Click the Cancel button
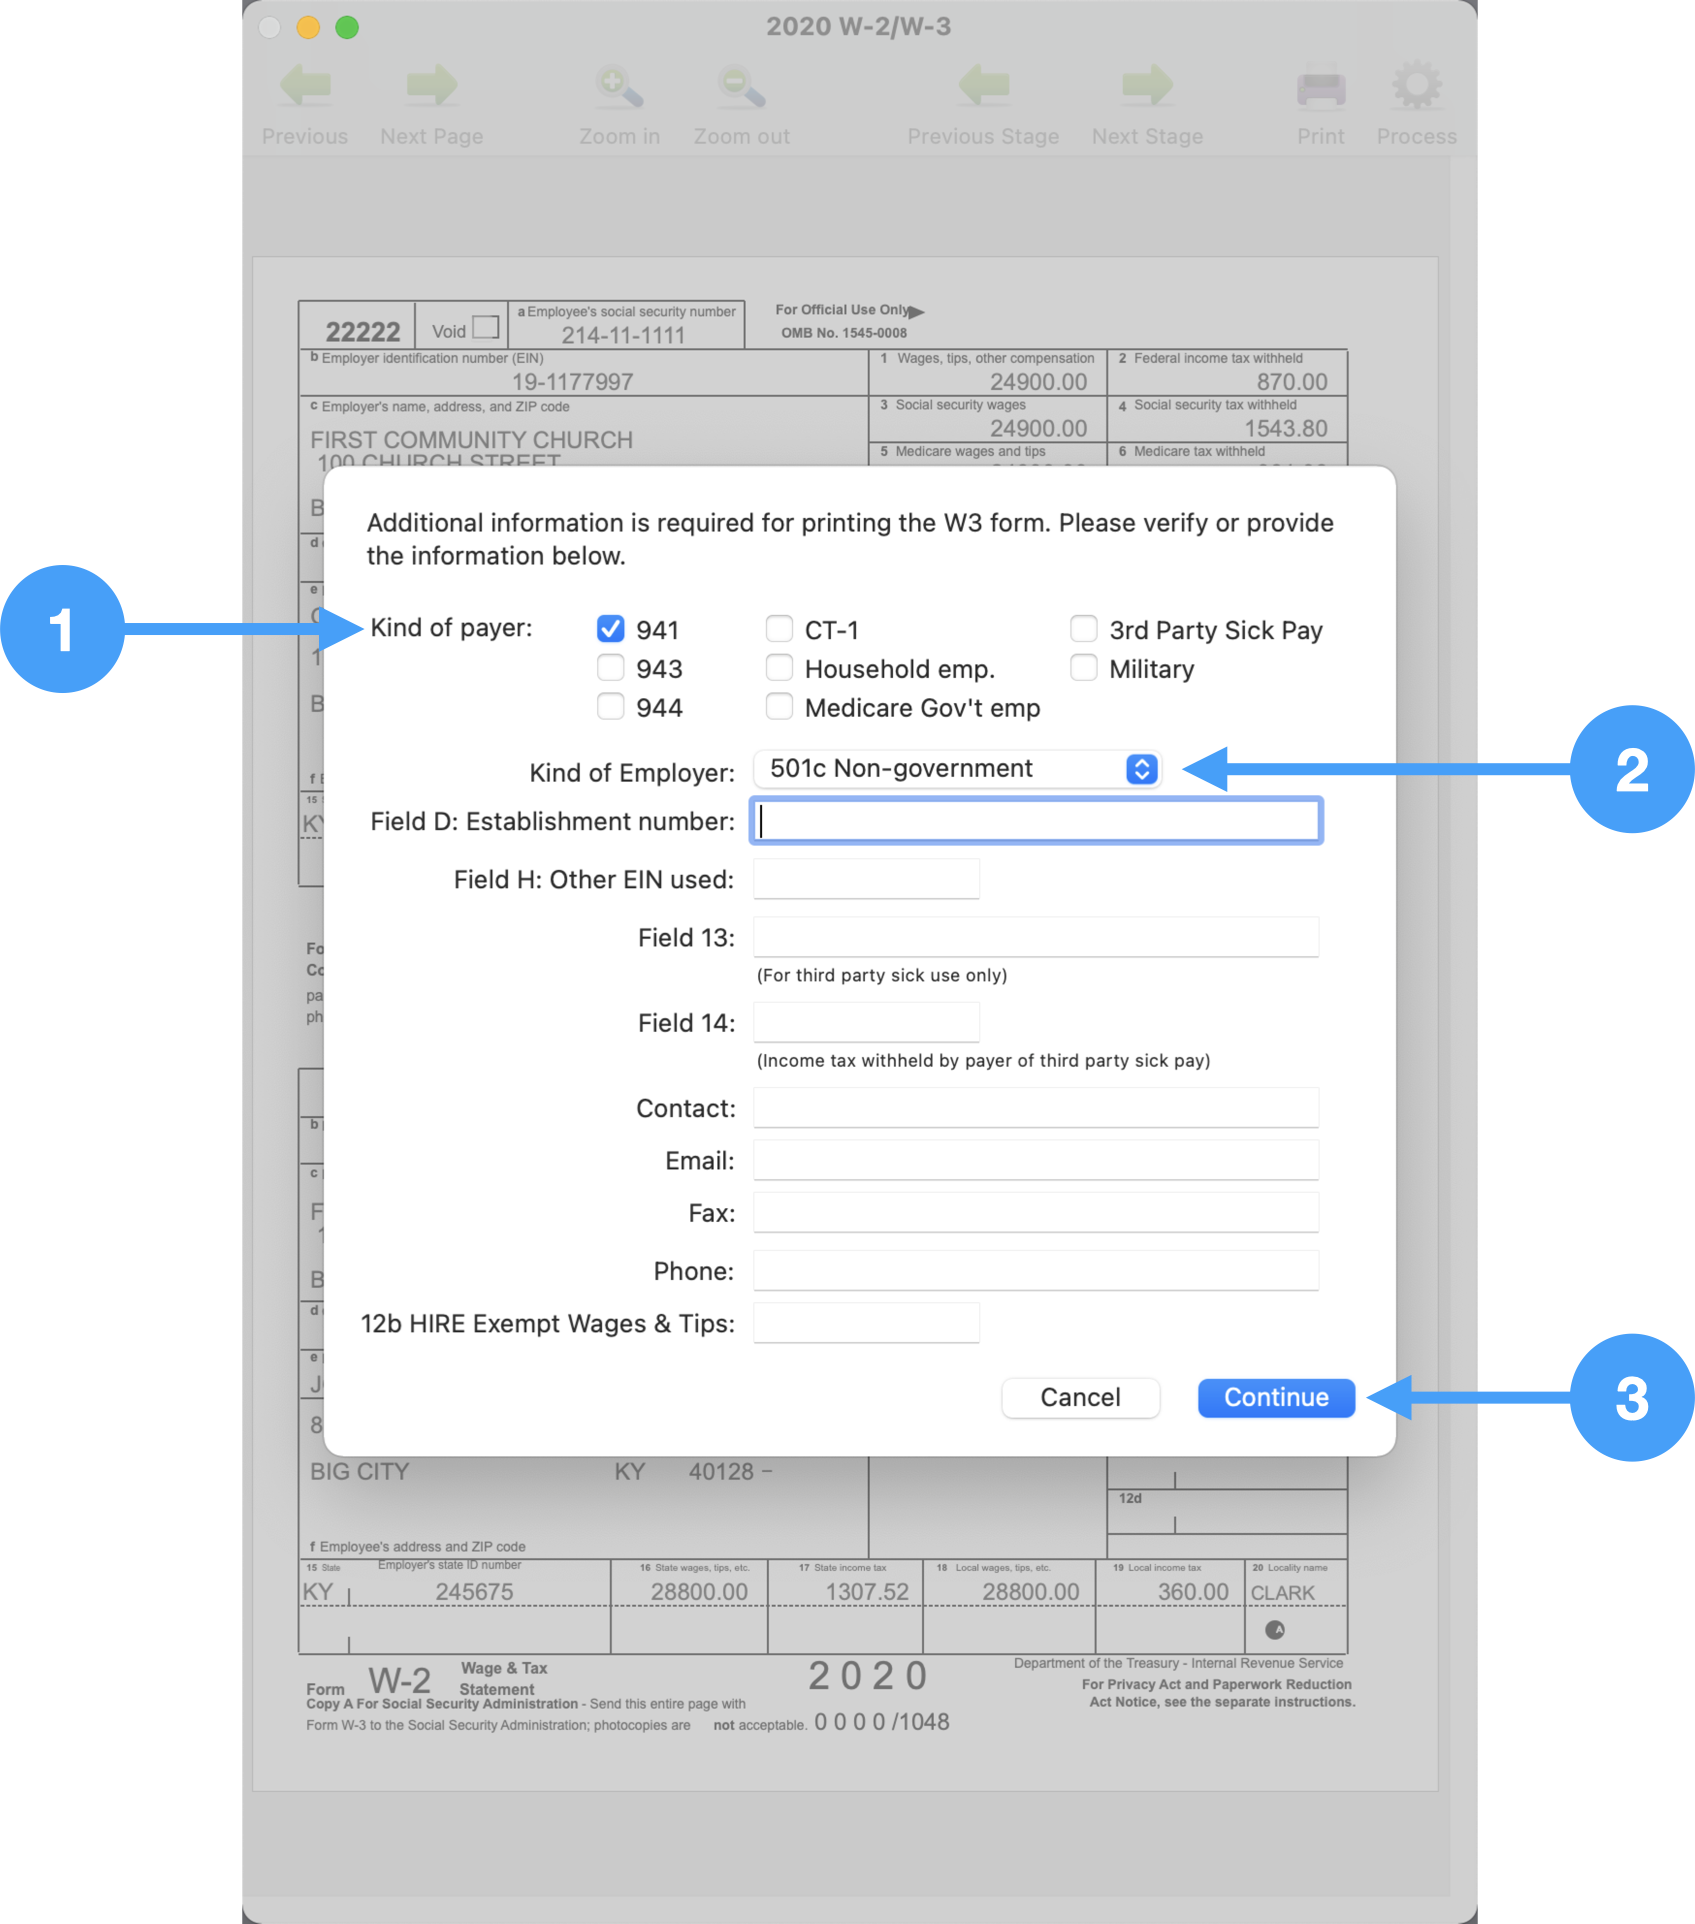1695x1924 pixels. click(1080, 1397)
